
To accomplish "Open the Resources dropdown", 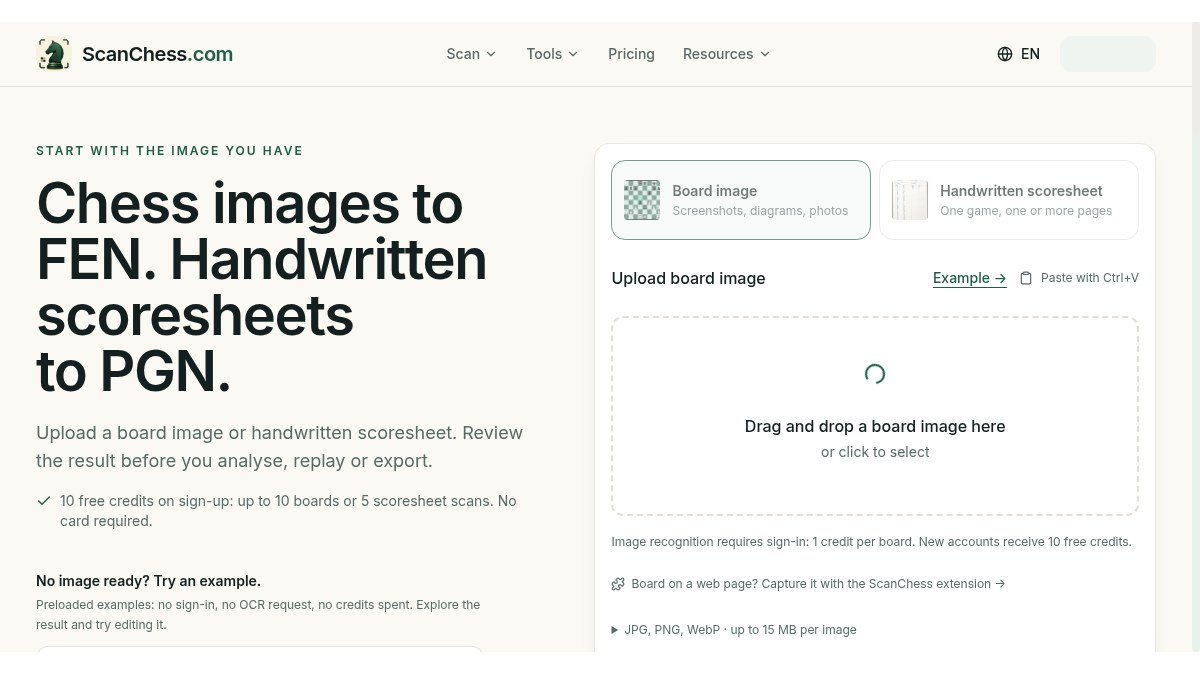I will click(727, 54).
